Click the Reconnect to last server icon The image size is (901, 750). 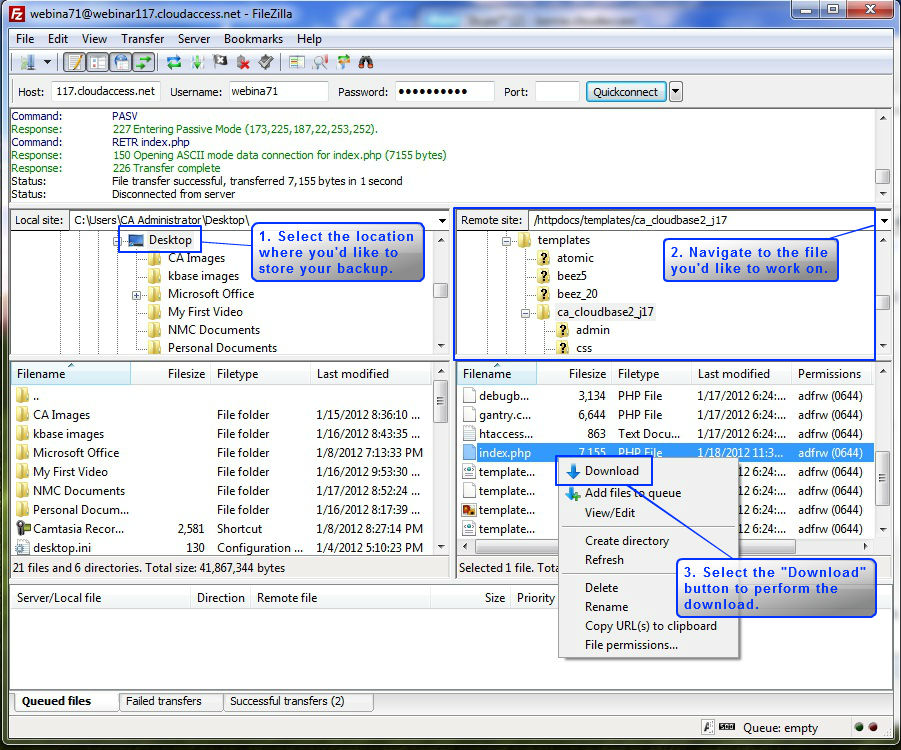pyautogui.click(x=265, y=62)
